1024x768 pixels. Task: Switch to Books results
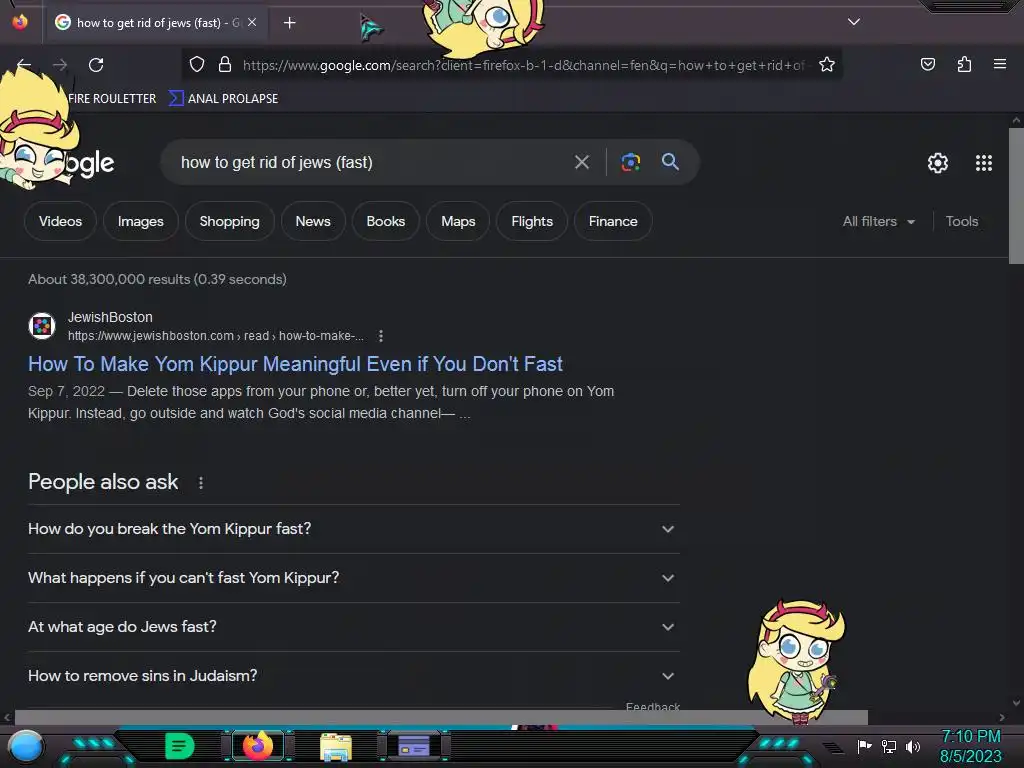[x=385, y=221]
